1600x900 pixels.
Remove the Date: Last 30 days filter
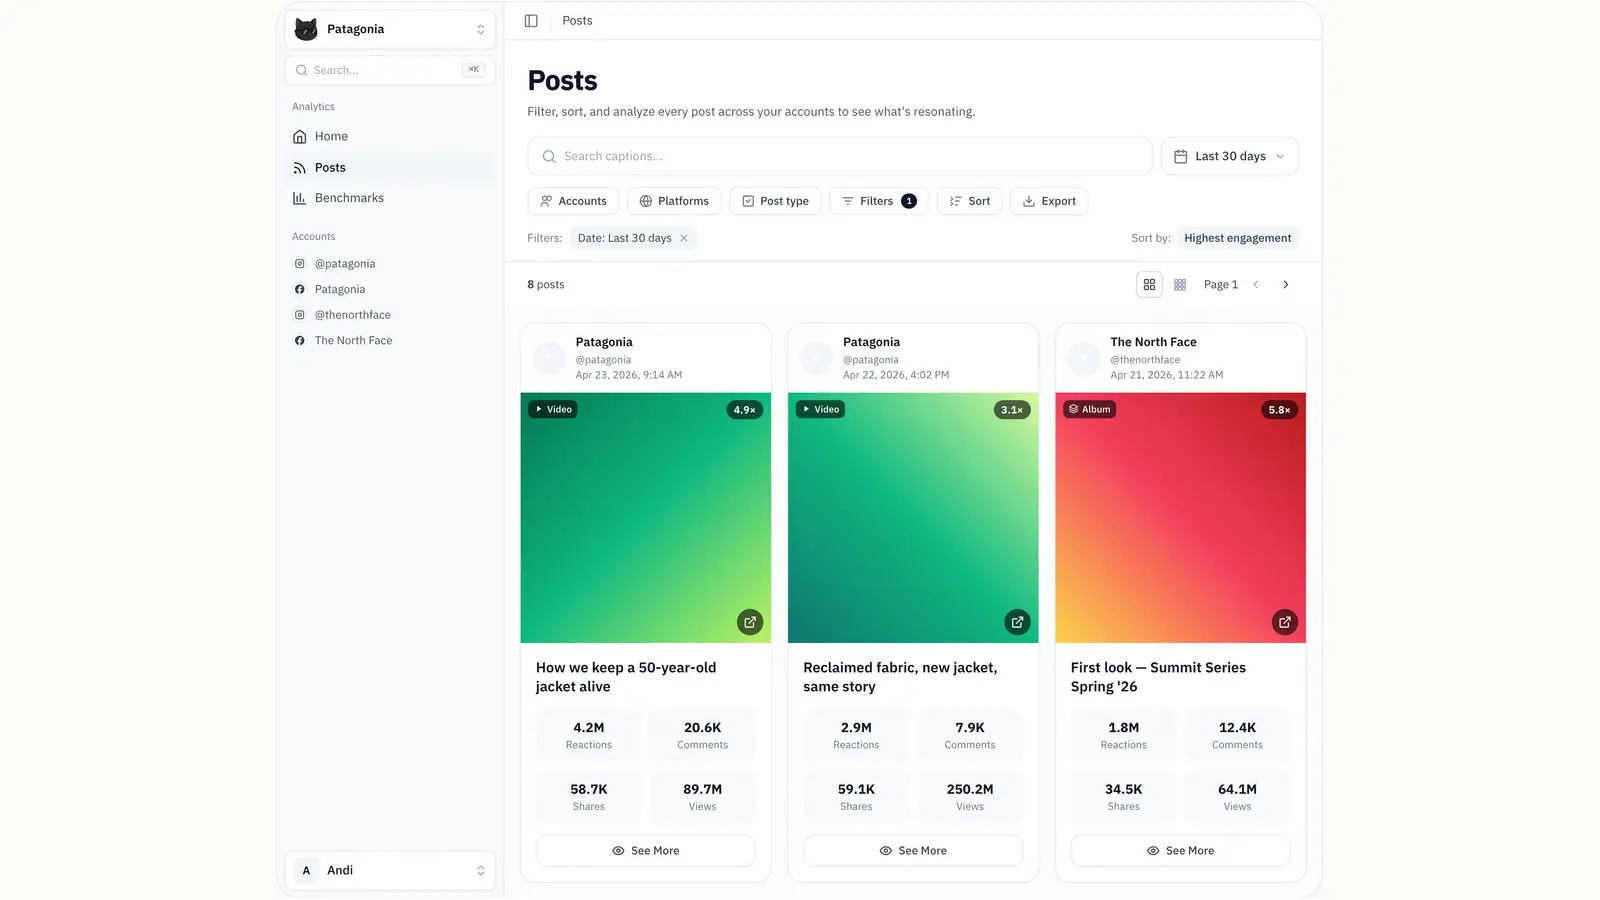click(x=684, y=238)
